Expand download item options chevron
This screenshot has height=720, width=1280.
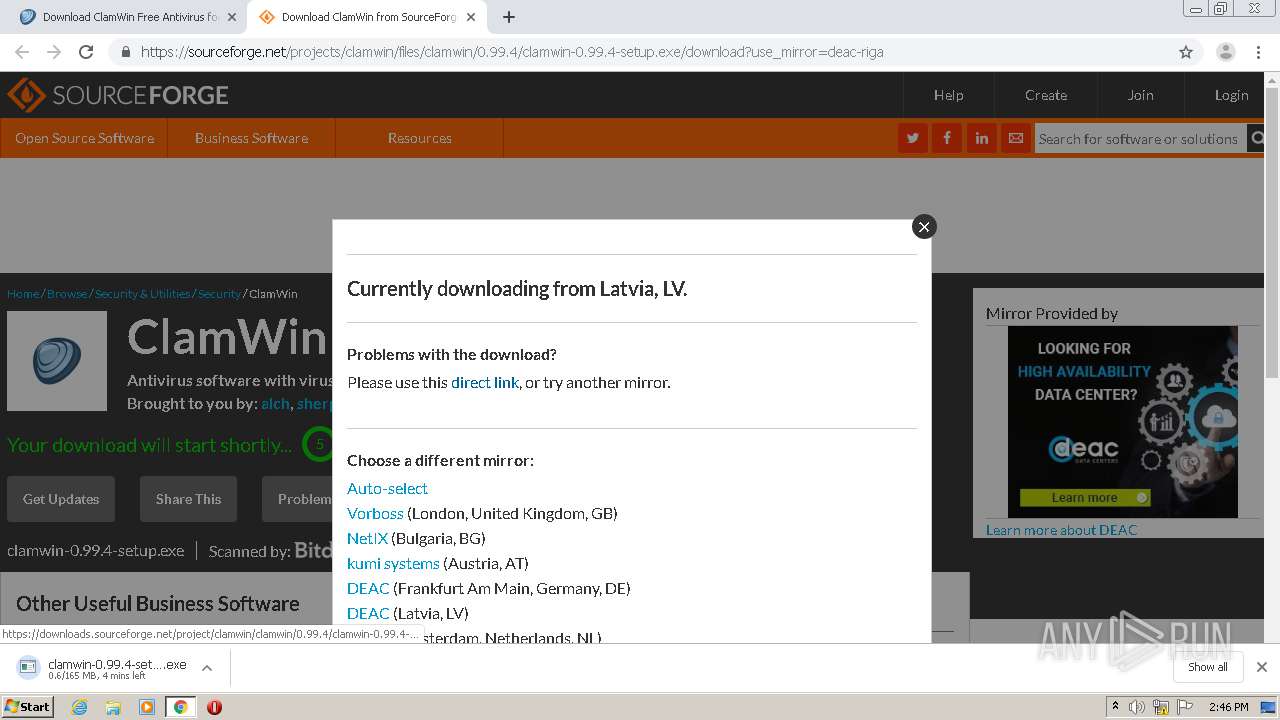[207, 668]
